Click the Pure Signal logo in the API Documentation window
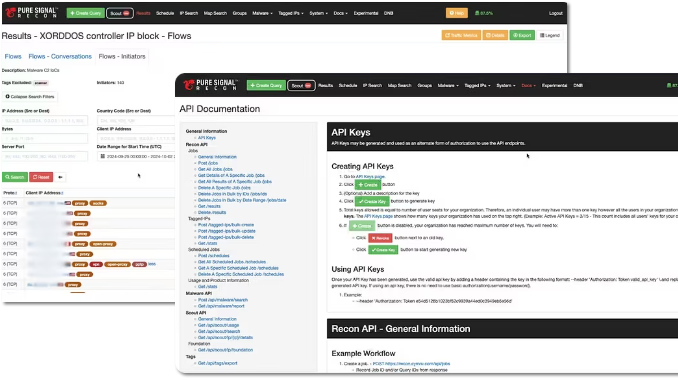Screen dimensions: 678x381 pos(211,85)
